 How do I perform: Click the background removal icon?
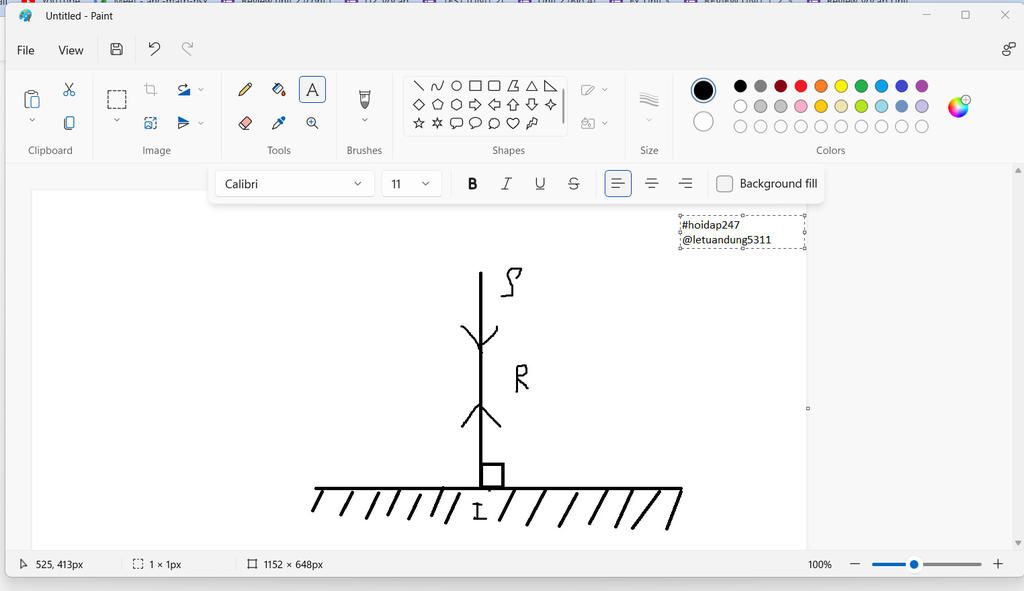tap(151, 123)
